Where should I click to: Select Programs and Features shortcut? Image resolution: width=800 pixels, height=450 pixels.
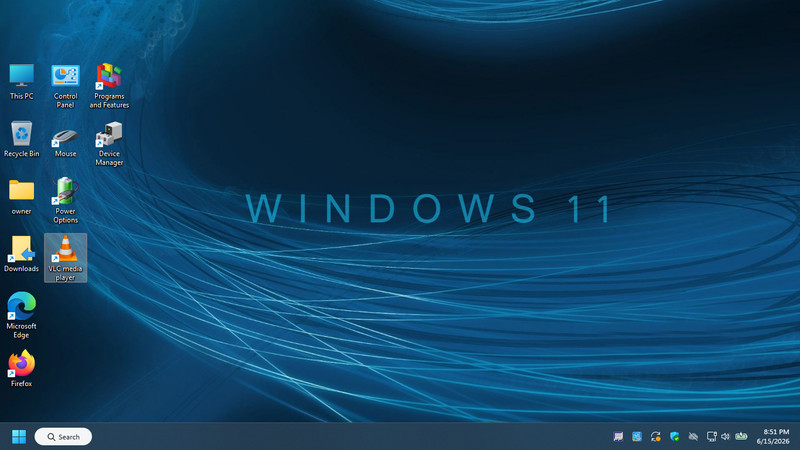pos(109,86)
